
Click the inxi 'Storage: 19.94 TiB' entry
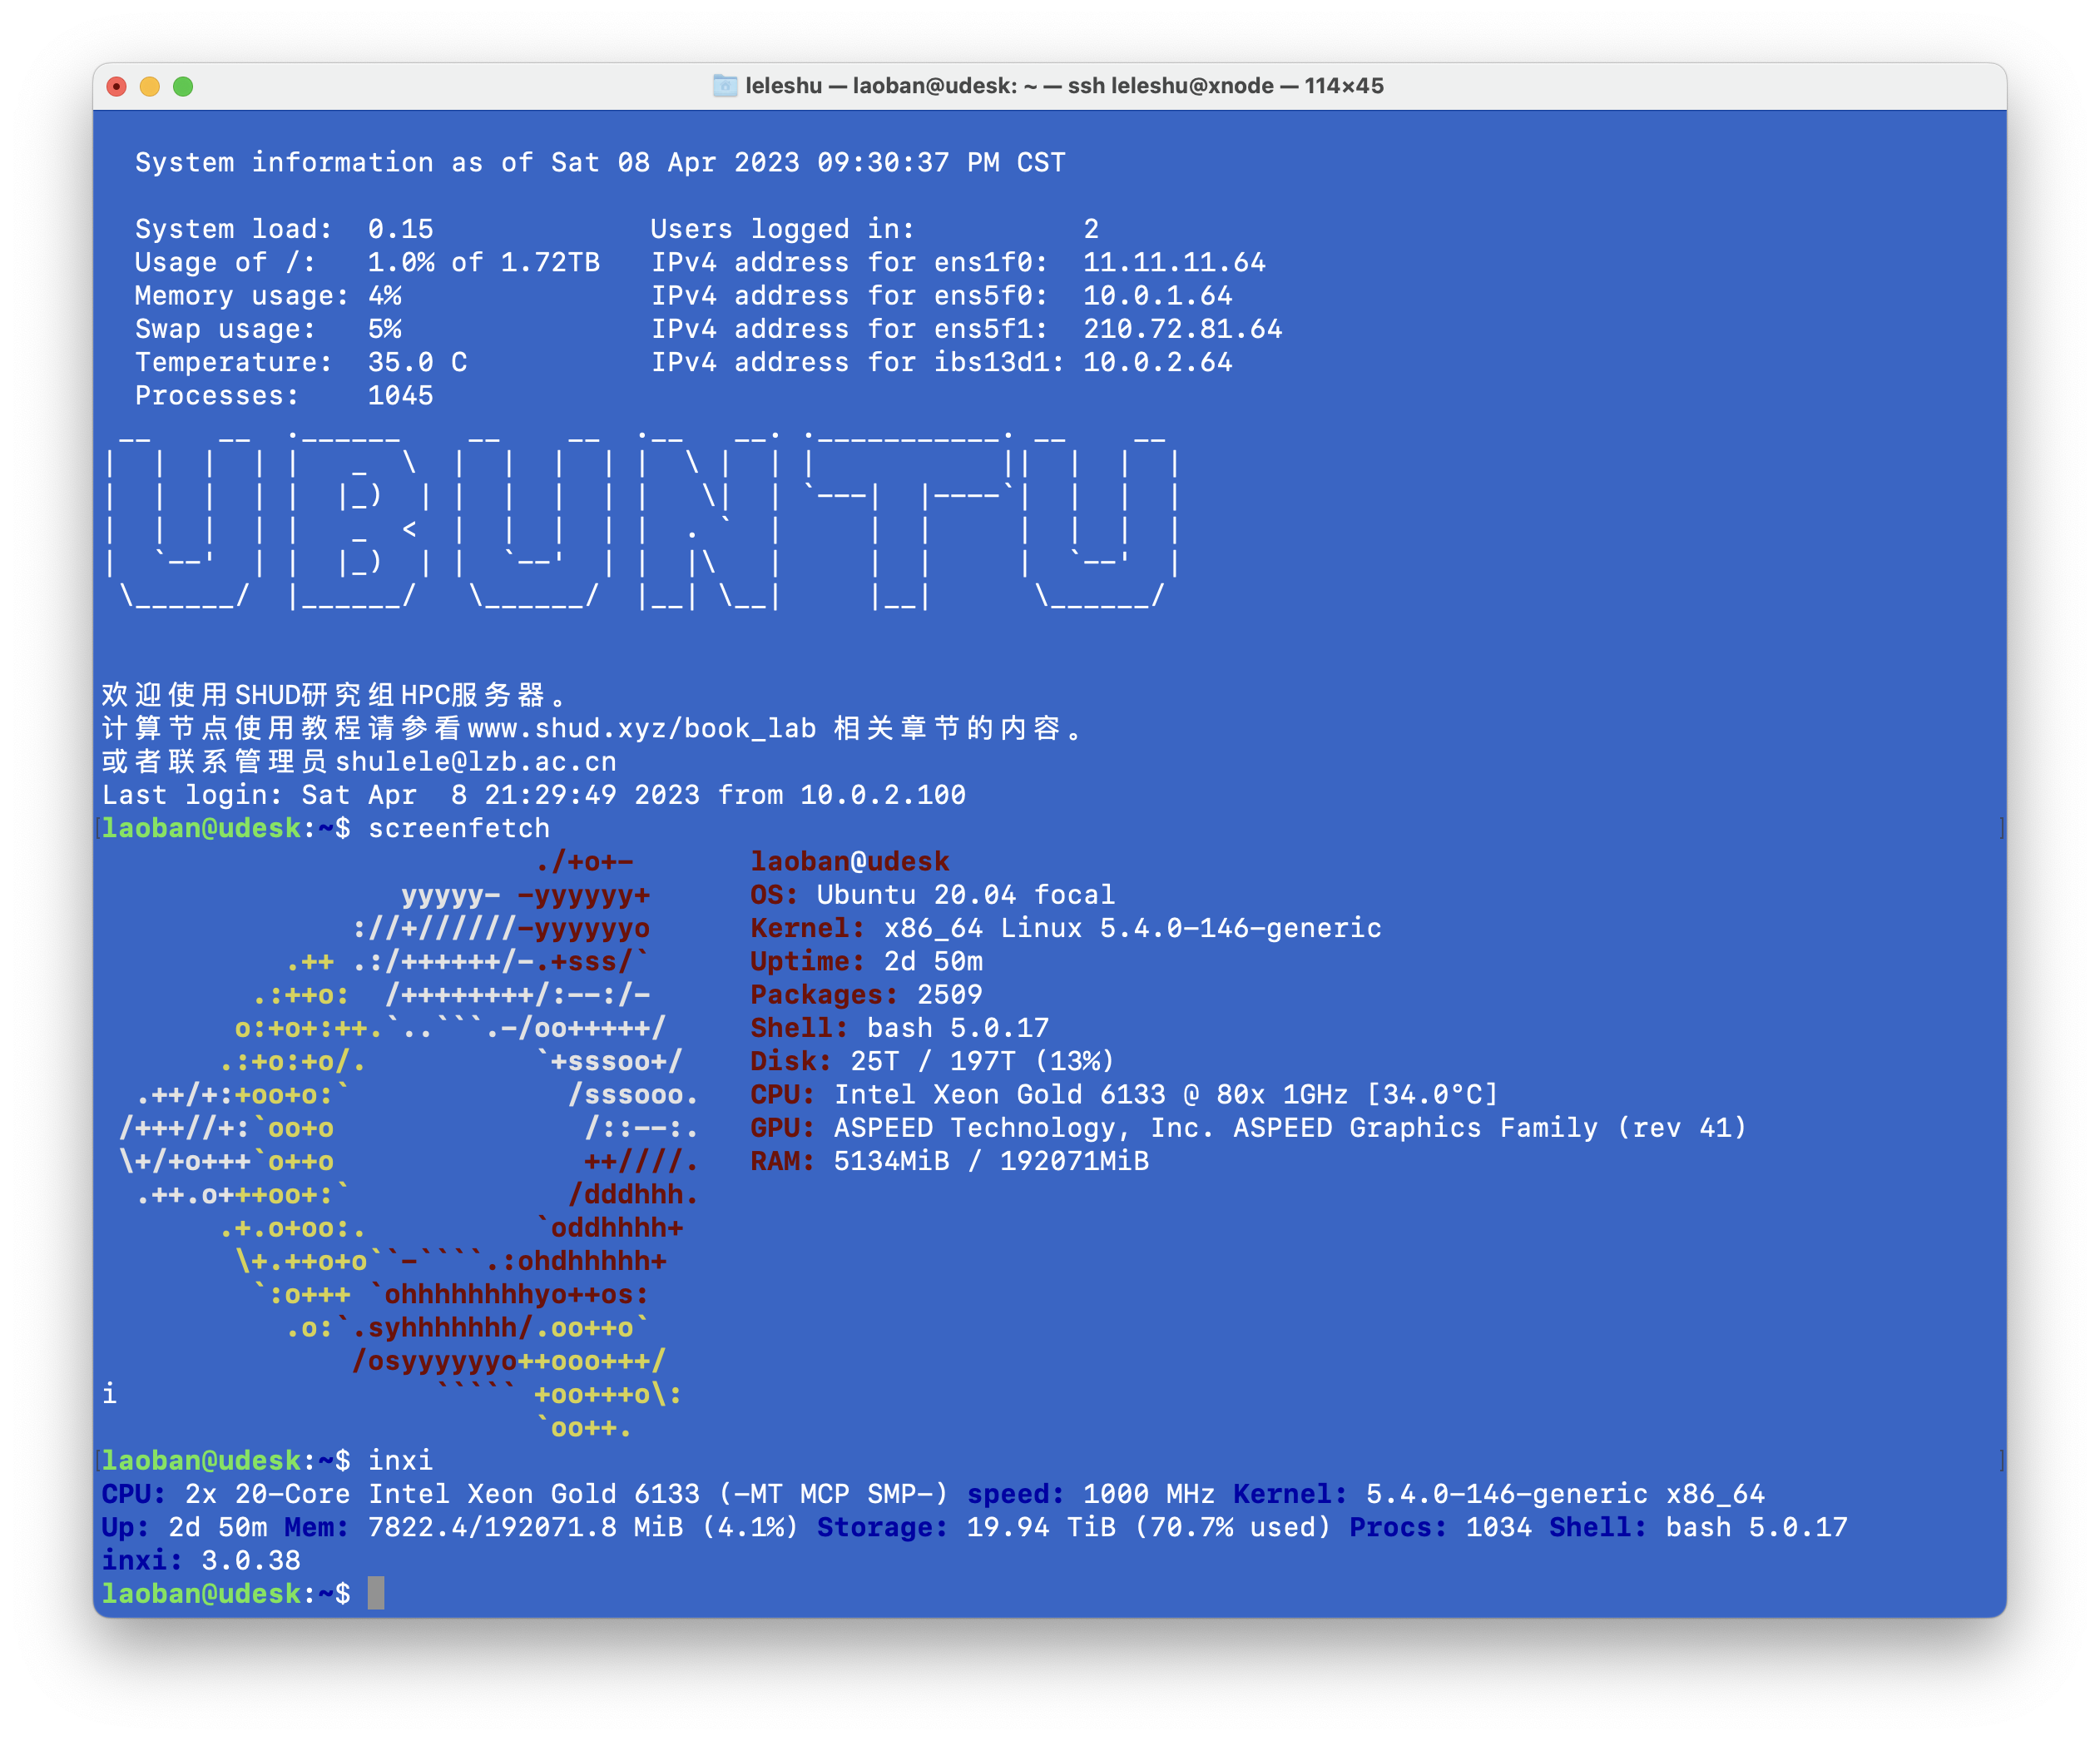click(x=1075, y=1527)
